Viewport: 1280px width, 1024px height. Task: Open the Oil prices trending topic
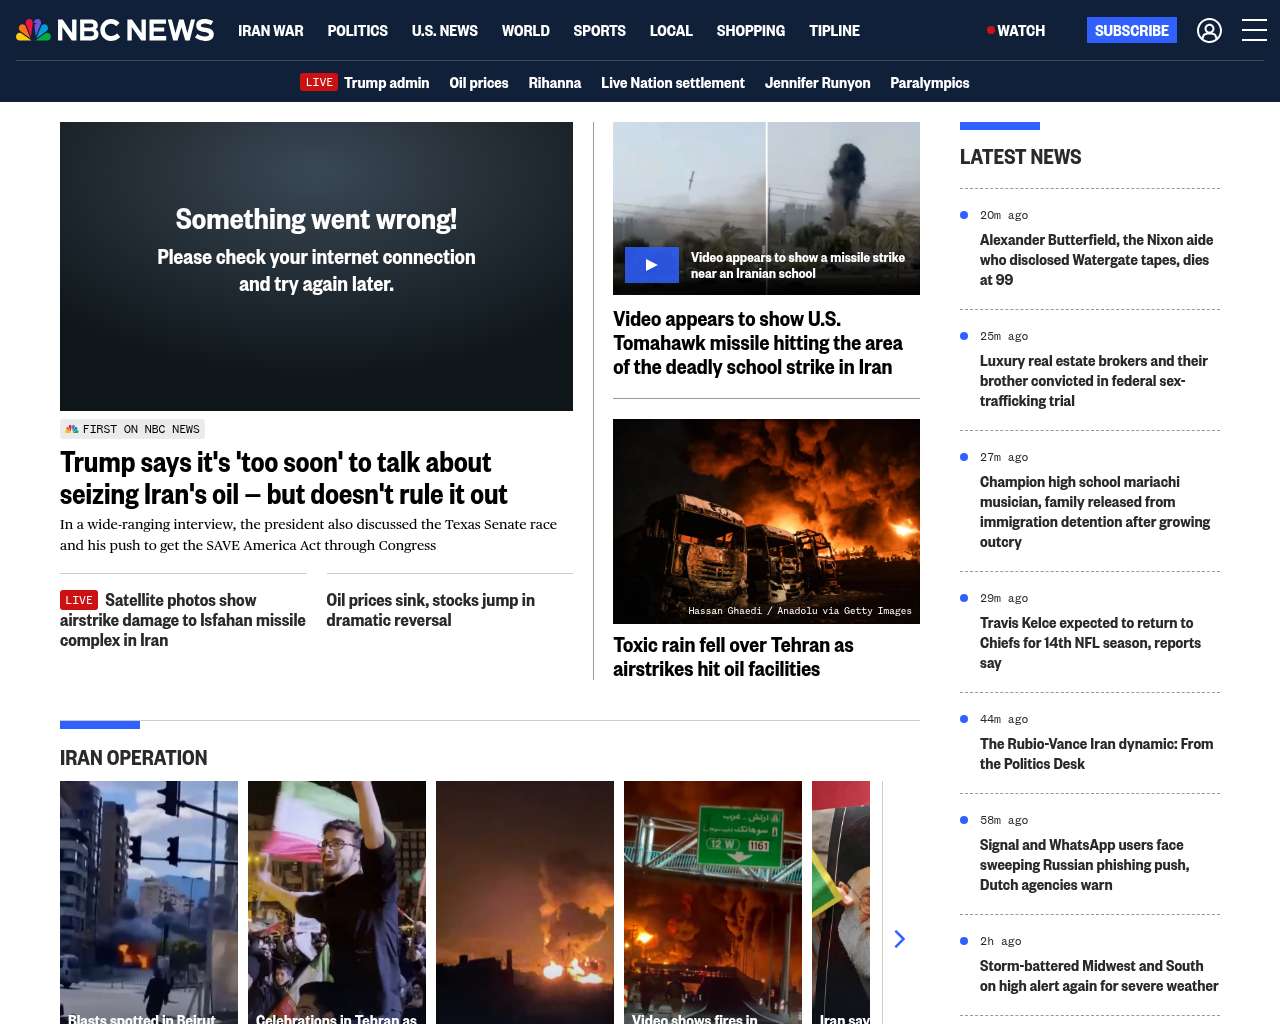[x=478, y=83]
